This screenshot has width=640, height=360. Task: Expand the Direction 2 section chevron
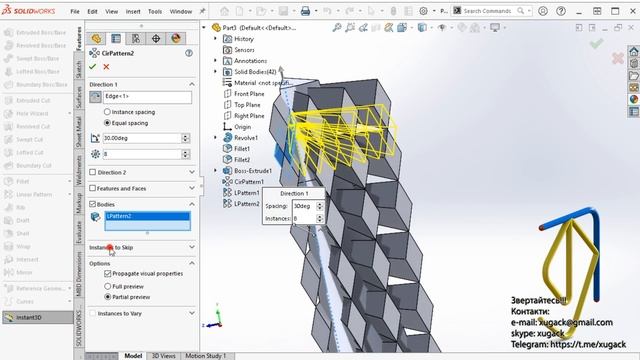coord(192,172)
